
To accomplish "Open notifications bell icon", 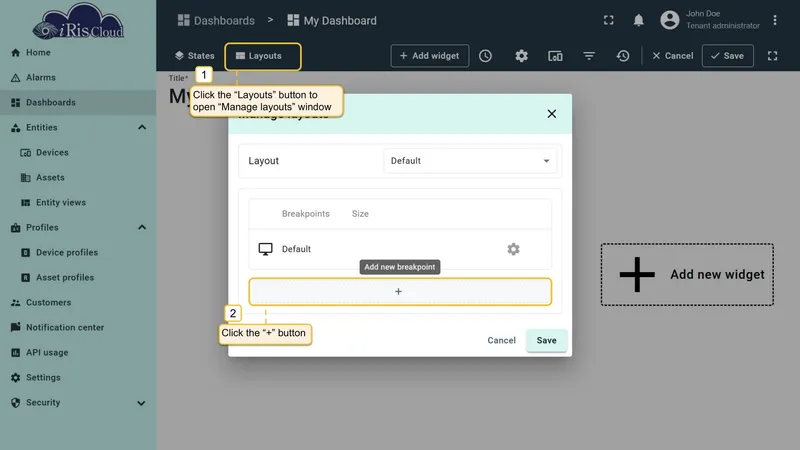I will [x=638, y=20].
